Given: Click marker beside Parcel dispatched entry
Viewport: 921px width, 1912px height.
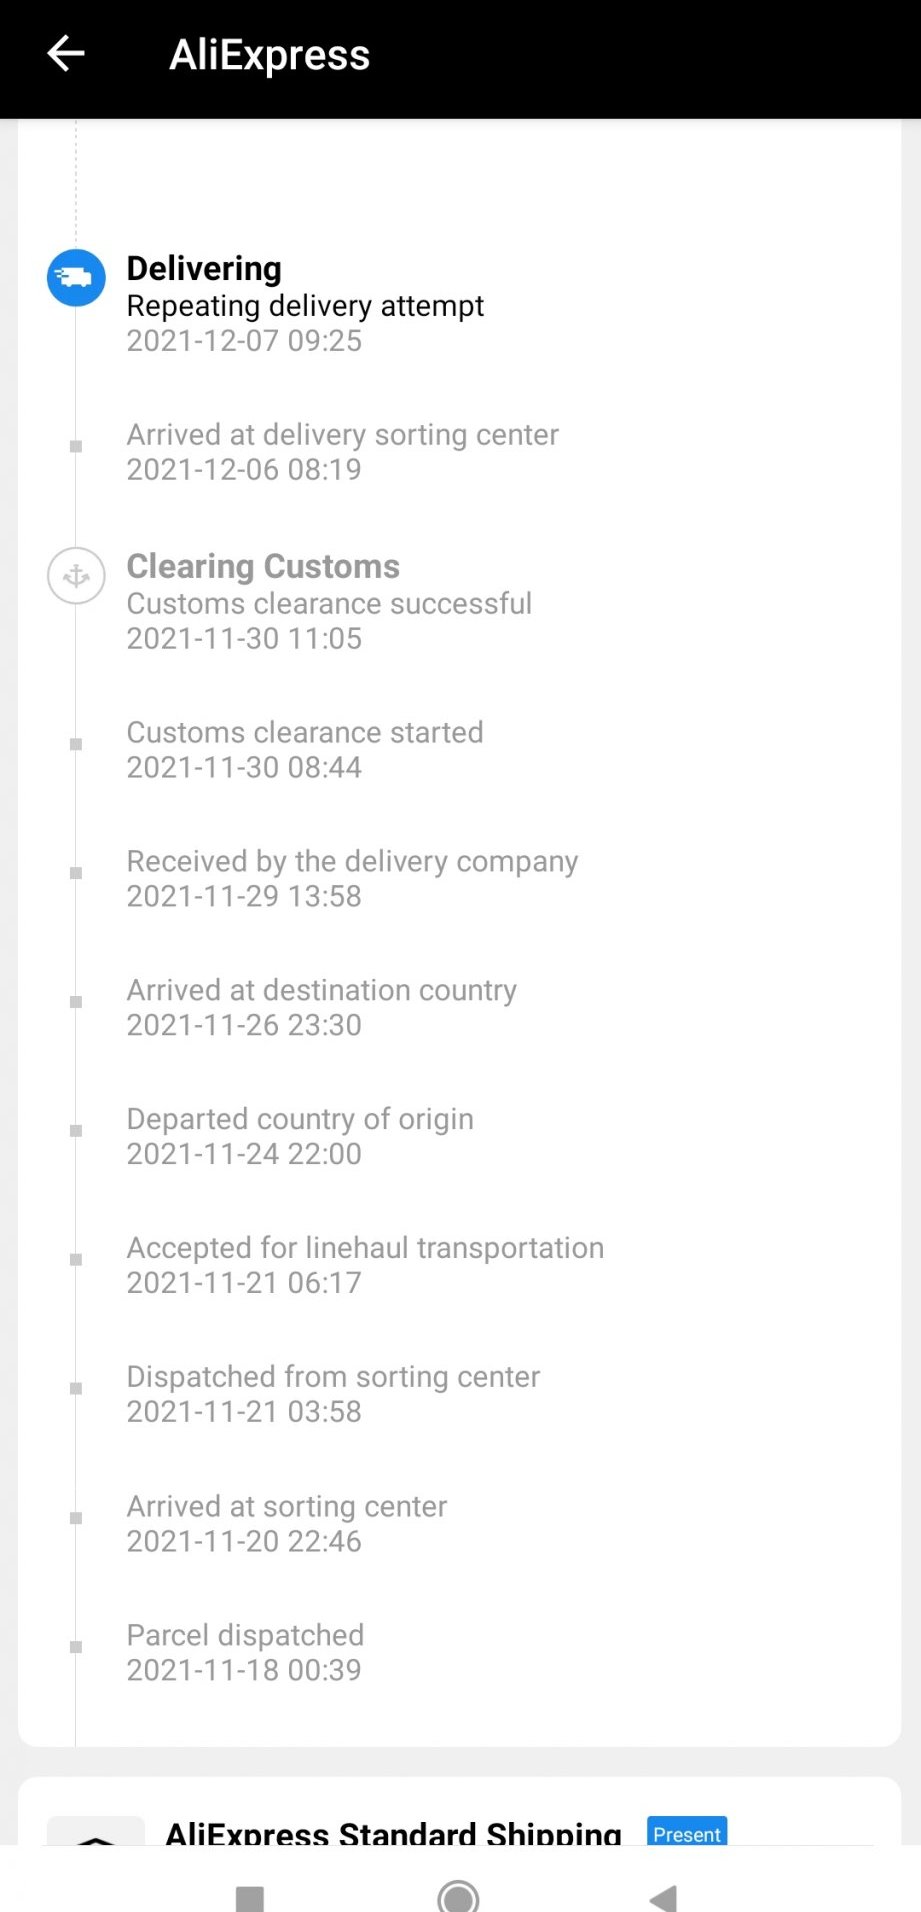Looking at the screenshot, I should coord(76,1647).
